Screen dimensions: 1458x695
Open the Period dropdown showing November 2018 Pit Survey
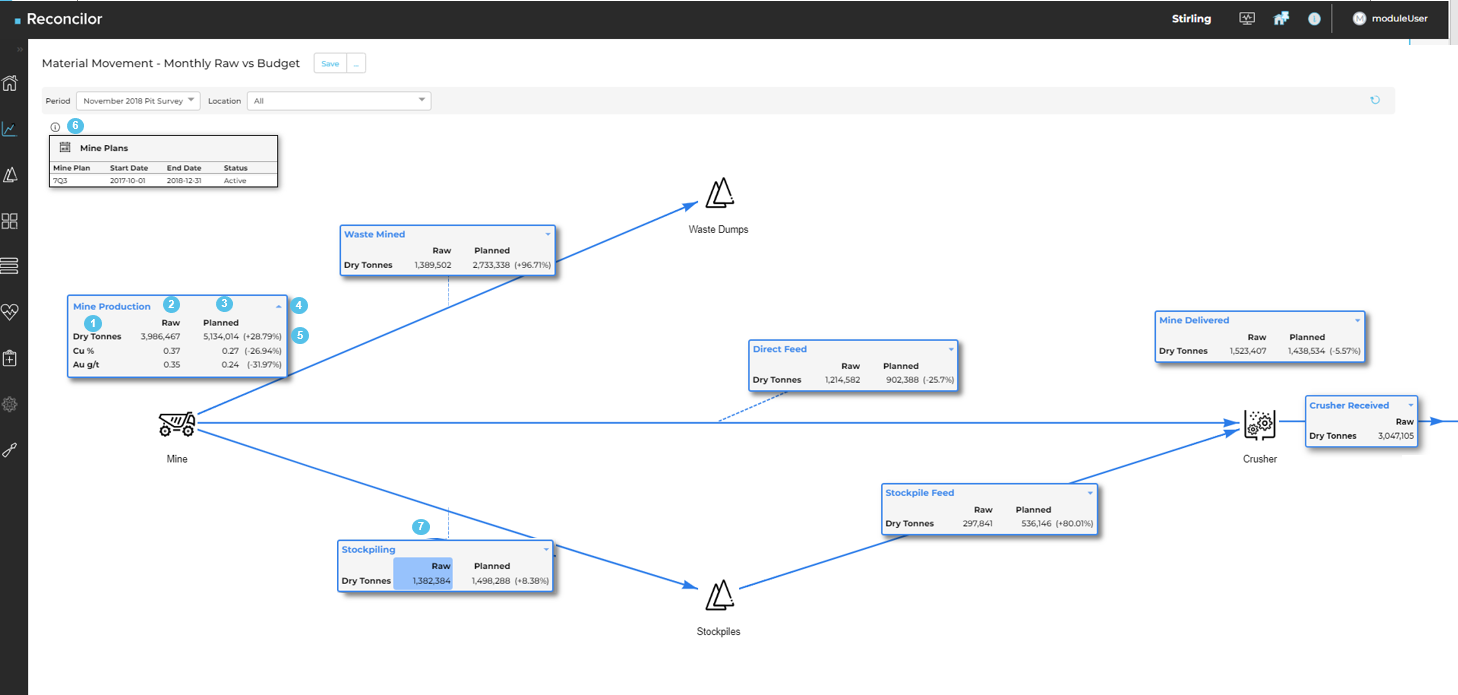click(x=135, y=100)
